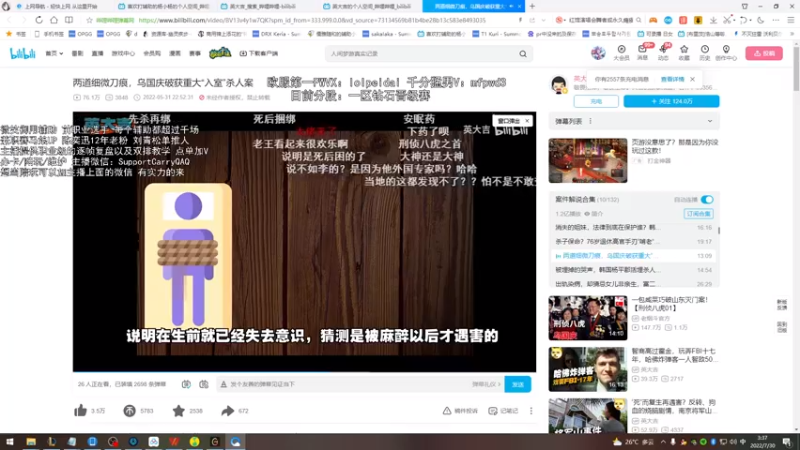The image size is (800, 450).
Task: Toggle 自动连播 autoplay switch
Action: coord(707,199)
